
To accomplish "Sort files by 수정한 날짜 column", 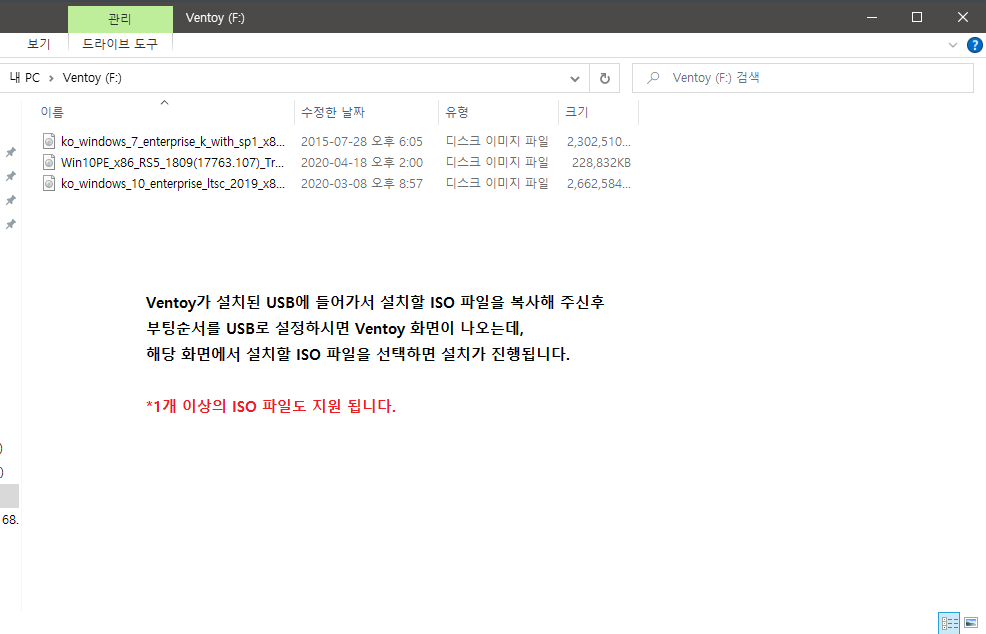I will [x=366, y=112].
